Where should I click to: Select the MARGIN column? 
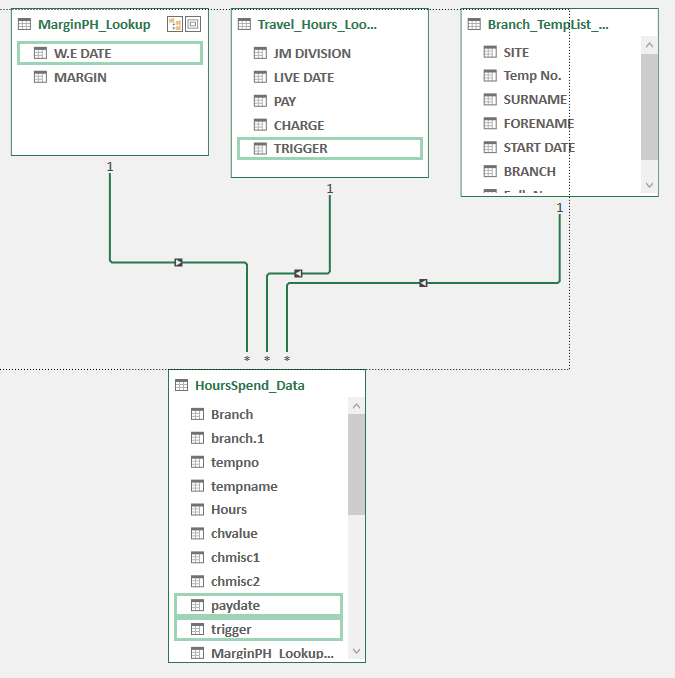110,77
